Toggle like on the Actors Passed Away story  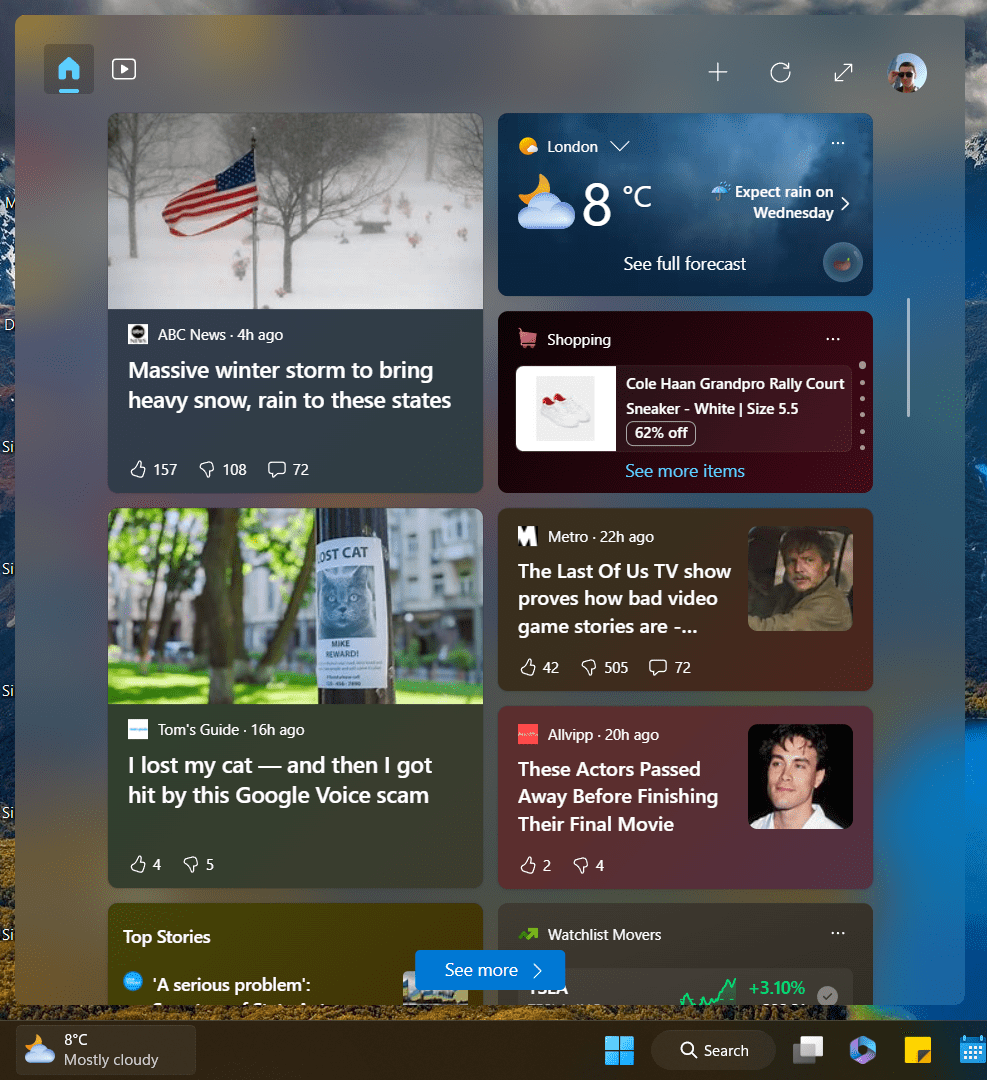point(527,865)
